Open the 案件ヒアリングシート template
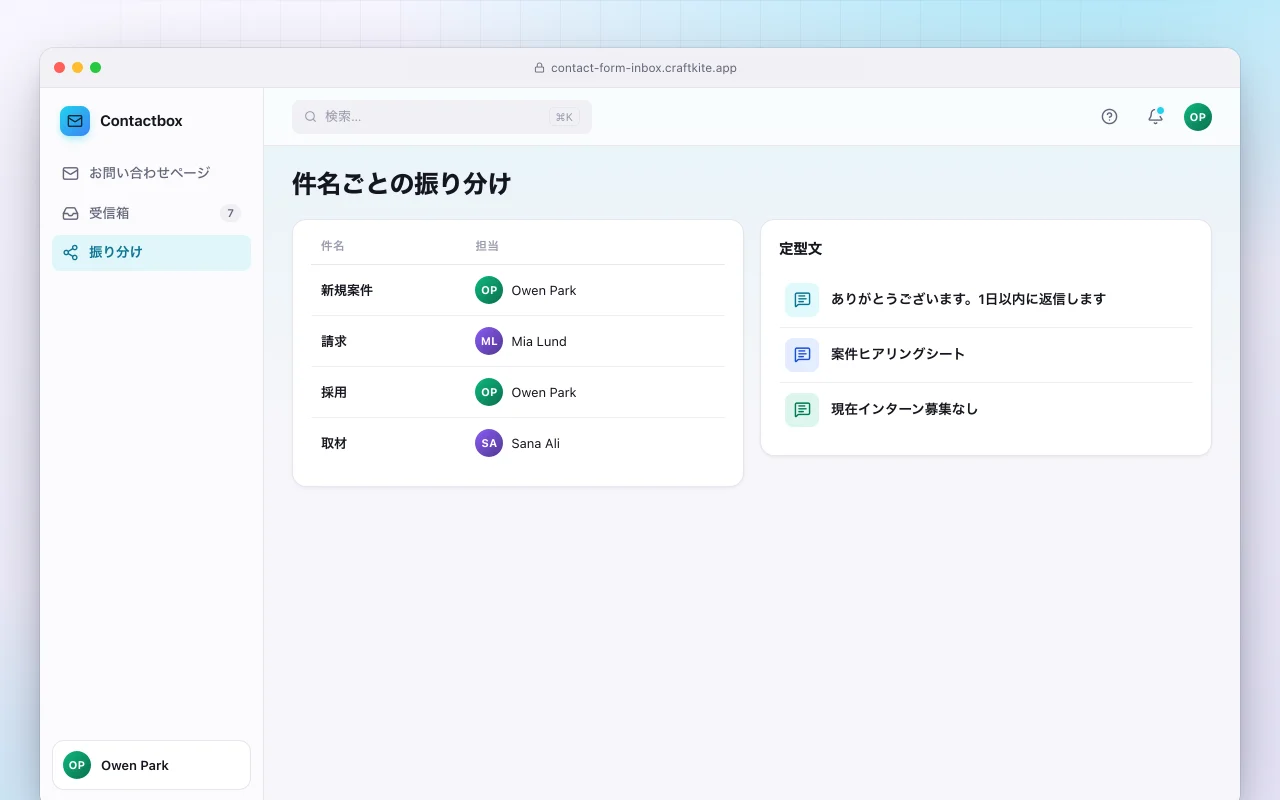This screenshot has height=800, width=1280. tap(986, 354)
